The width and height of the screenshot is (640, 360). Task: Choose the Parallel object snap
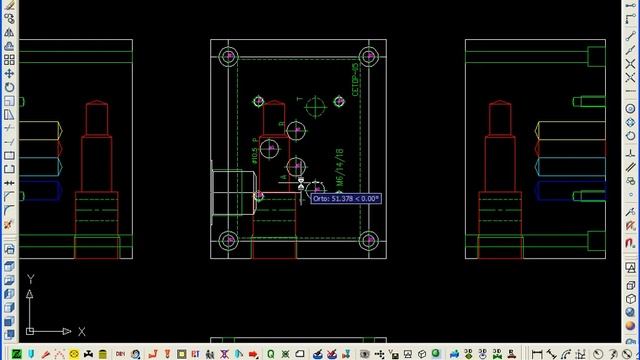click(631, 167)
